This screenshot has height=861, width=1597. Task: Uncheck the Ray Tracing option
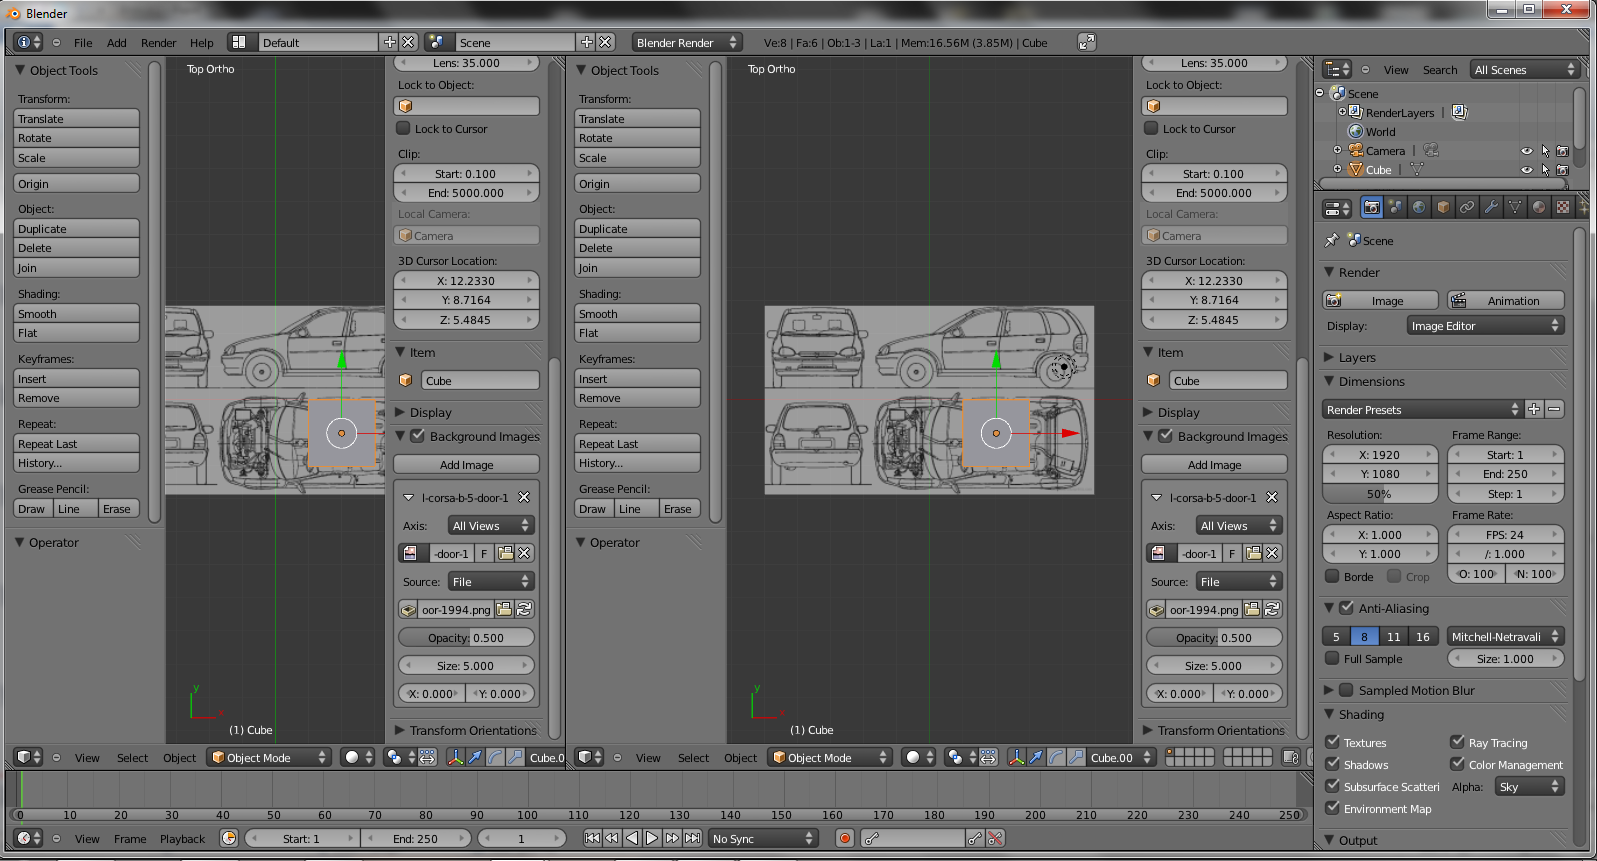[x=1457, y=742]
